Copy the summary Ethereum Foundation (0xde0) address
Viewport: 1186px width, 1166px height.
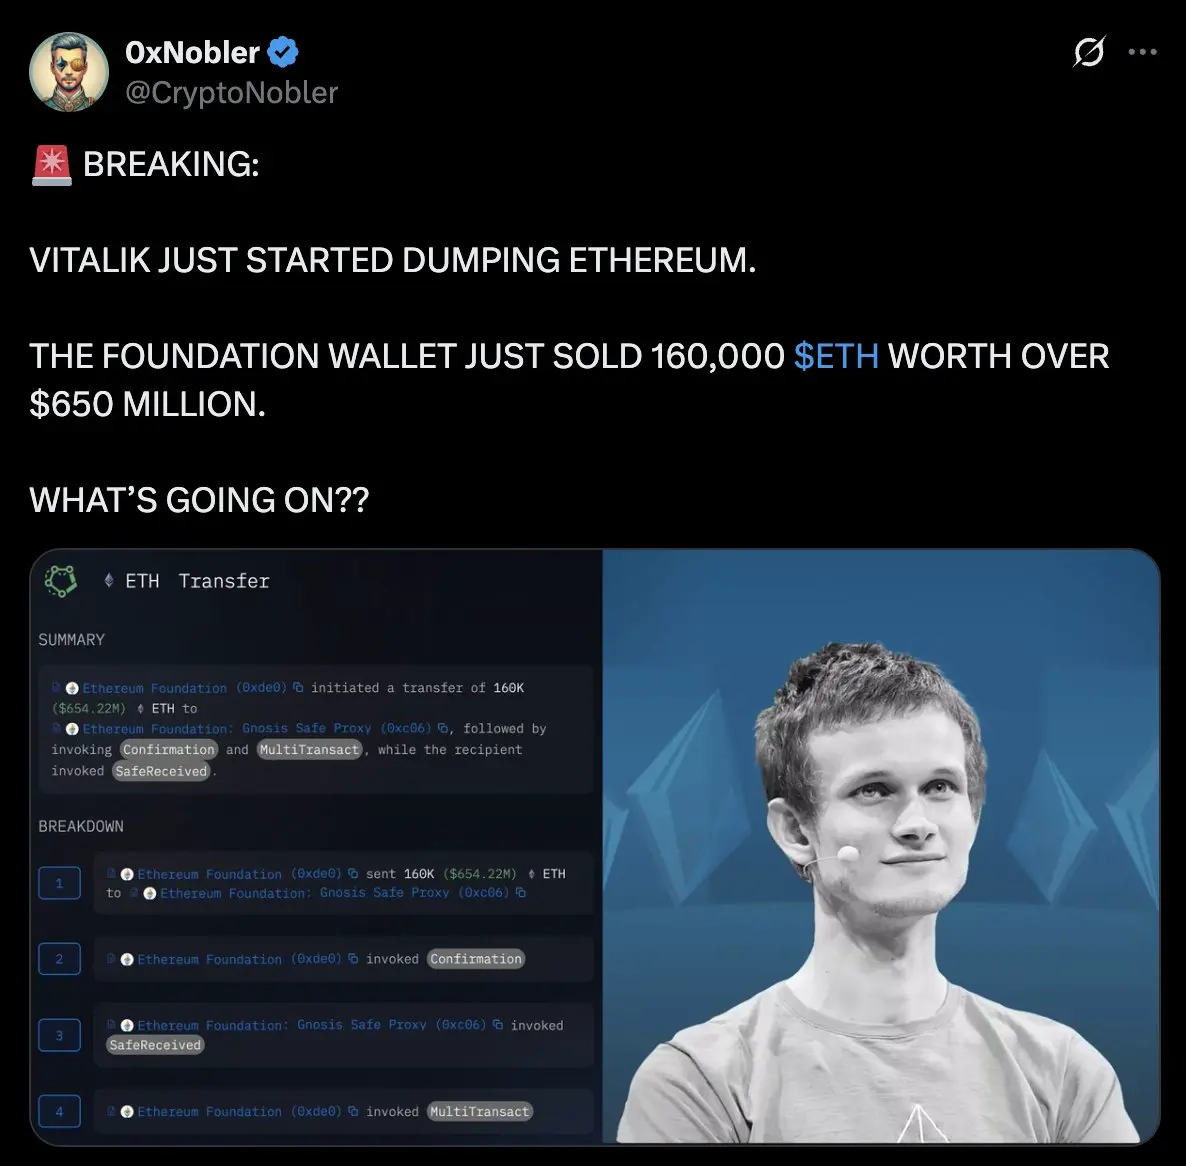click(298, 687)
